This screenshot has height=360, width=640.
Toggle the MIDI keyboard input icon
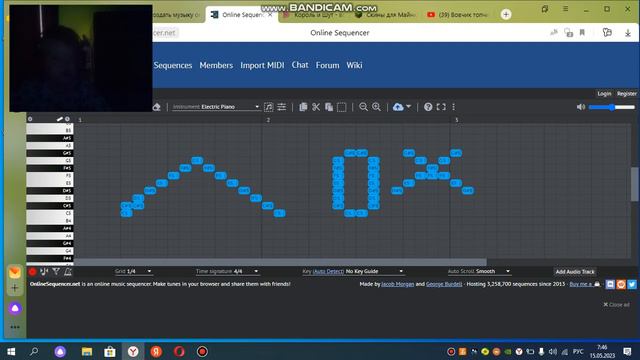pos(44,271)
